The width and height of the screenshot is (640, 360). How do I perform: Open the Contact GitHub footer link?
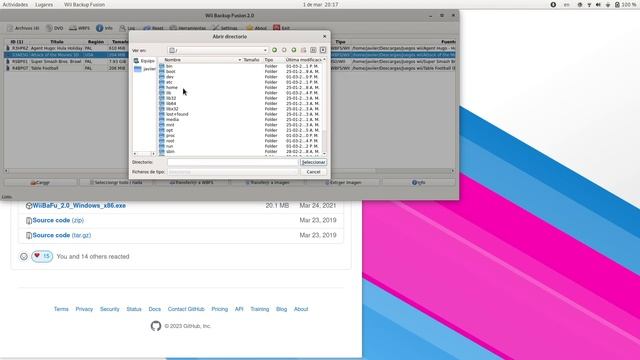click(x=186, y=309)
